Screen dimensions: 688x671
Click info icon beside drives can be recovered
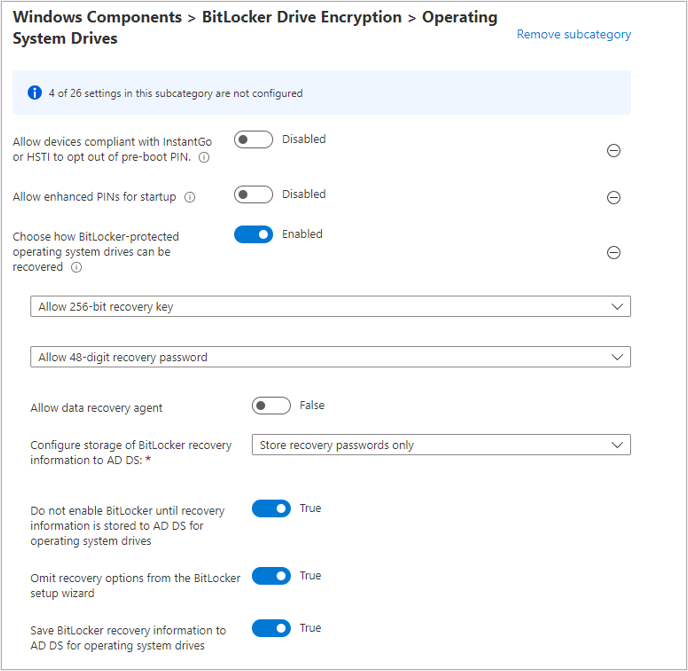(77, 267)
